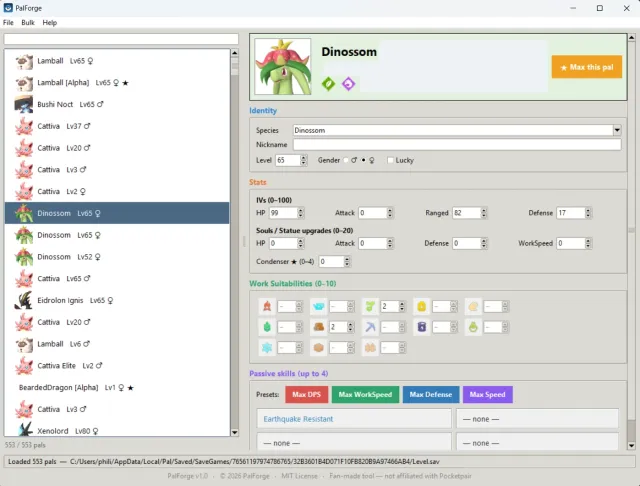Viewport: 640px width, 486px height.
Task: Increase the IV Attack stepper
Action: click(x=390, y=210)
